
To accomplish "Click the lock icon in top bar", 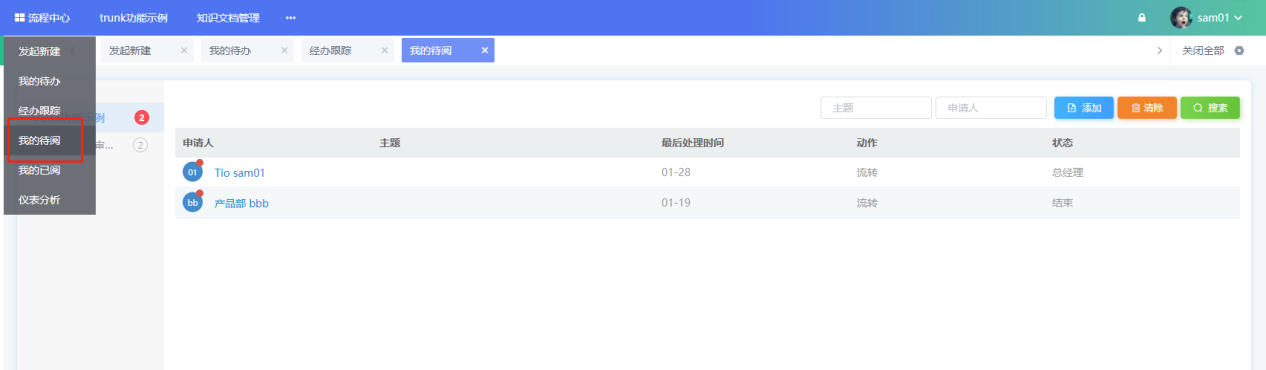I will (1142, 18).
